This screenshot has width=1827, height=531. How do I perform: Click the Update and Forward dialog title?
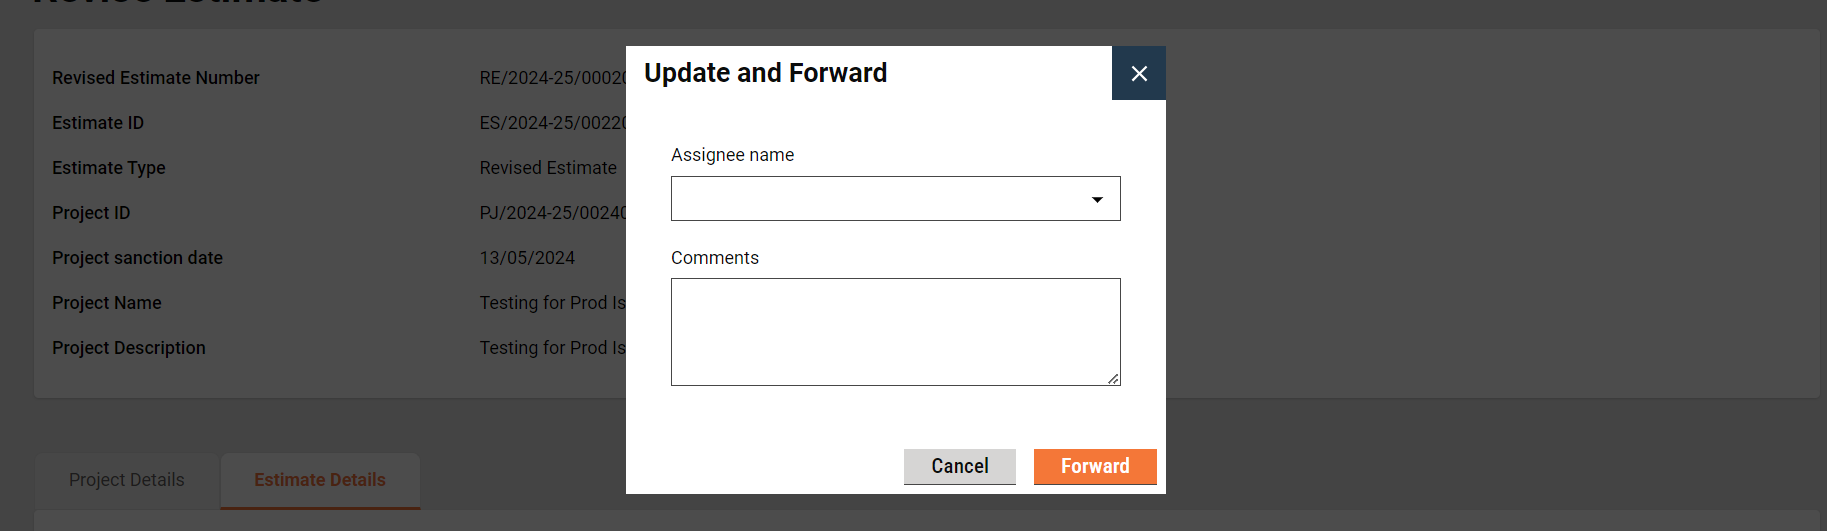(x=765, y=73)
